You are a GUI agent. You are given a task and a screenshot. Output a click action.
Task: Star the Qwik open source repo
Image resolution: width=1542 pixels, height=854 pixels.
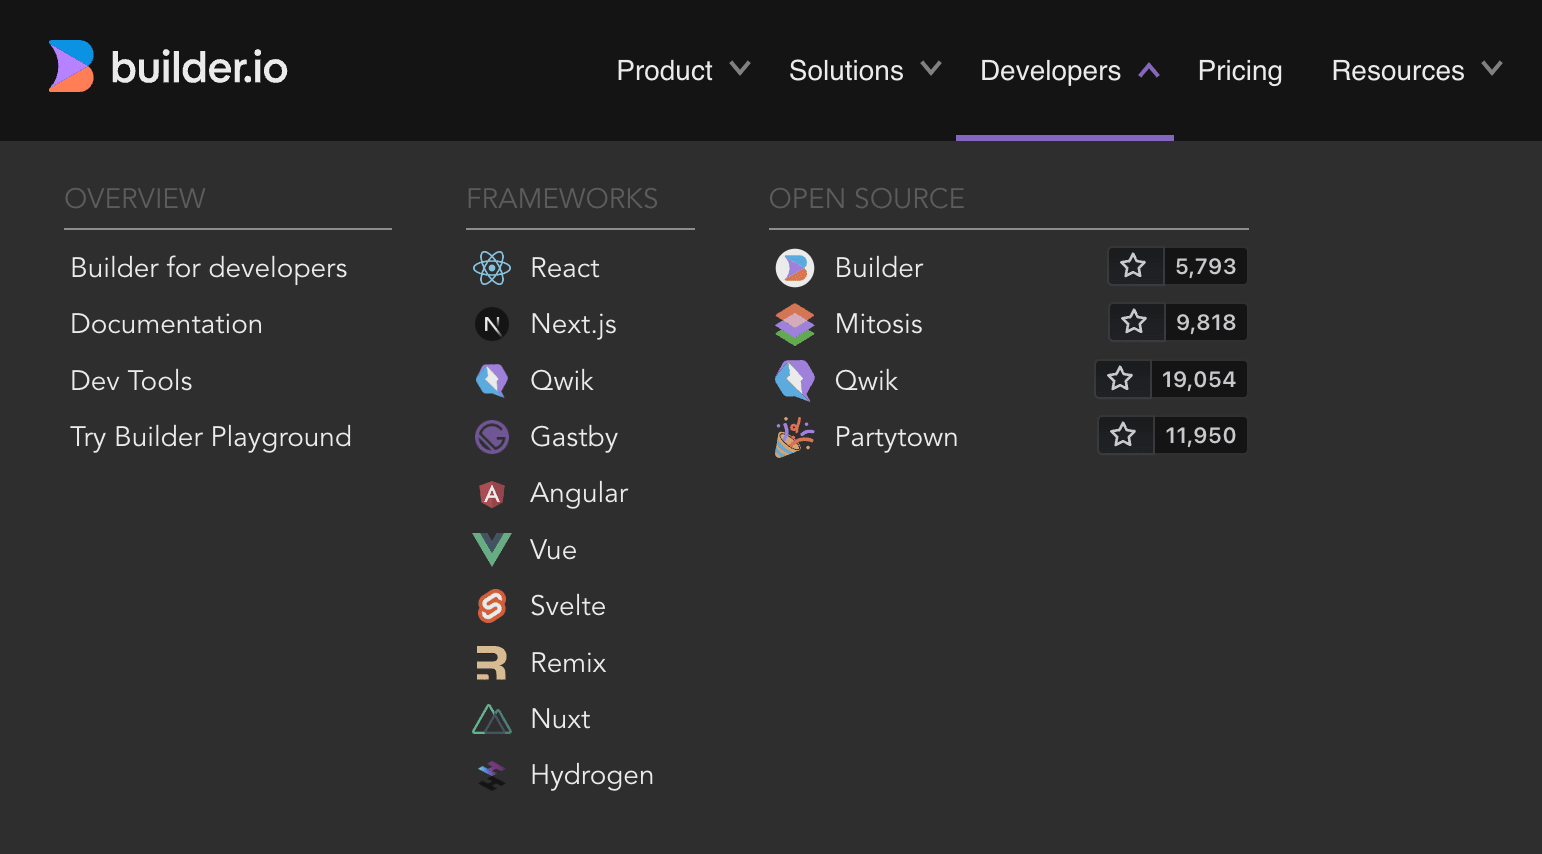pyautogui.click(x=1121, y=379)
